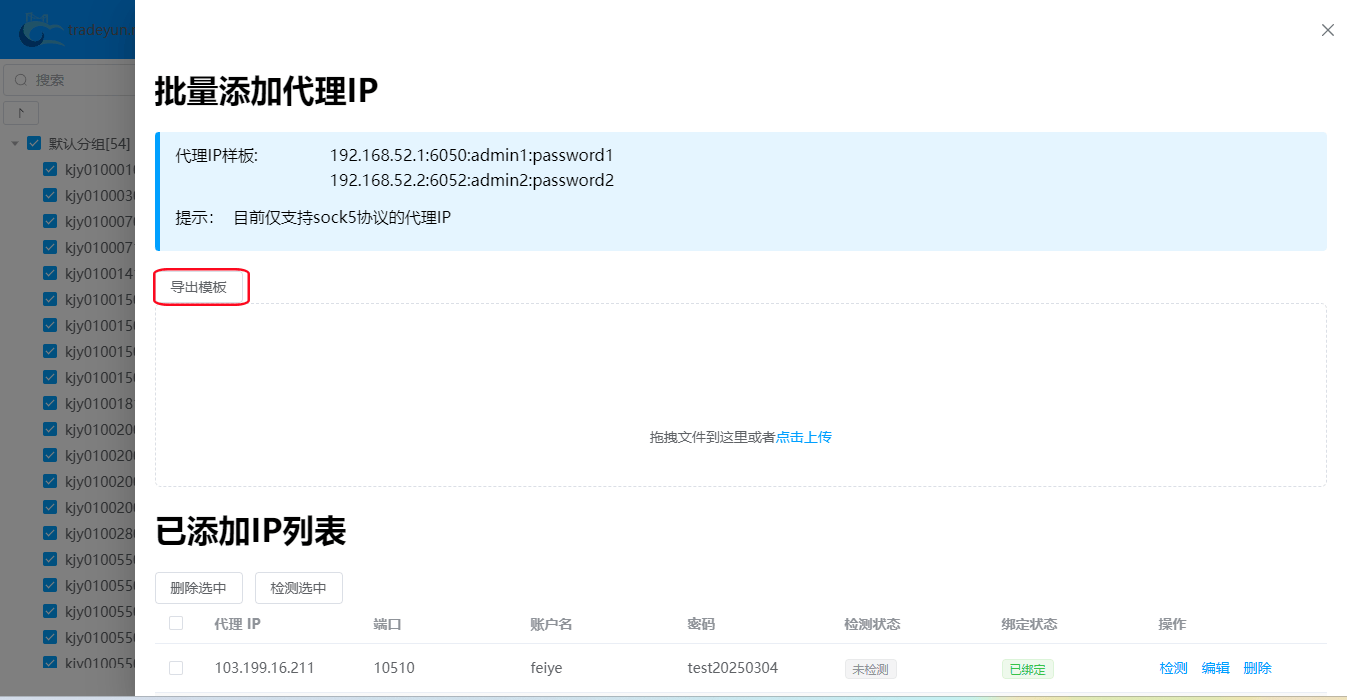Click the 检测选中 button
This screenshot has width=1347, height=700.
point(298,588)
